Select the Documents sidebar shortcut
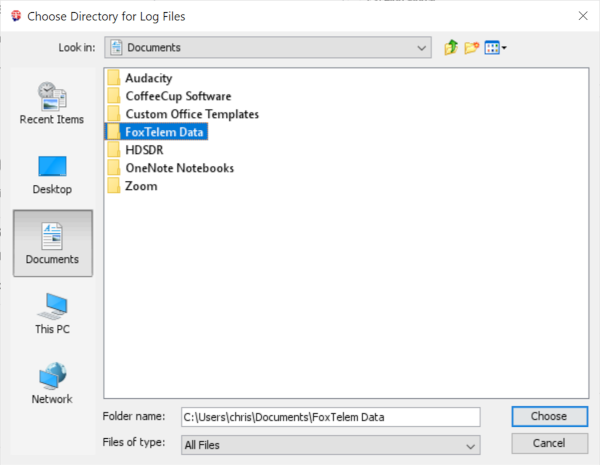The height and width of the screenshot is (465, 600). (x=53, y=243)
